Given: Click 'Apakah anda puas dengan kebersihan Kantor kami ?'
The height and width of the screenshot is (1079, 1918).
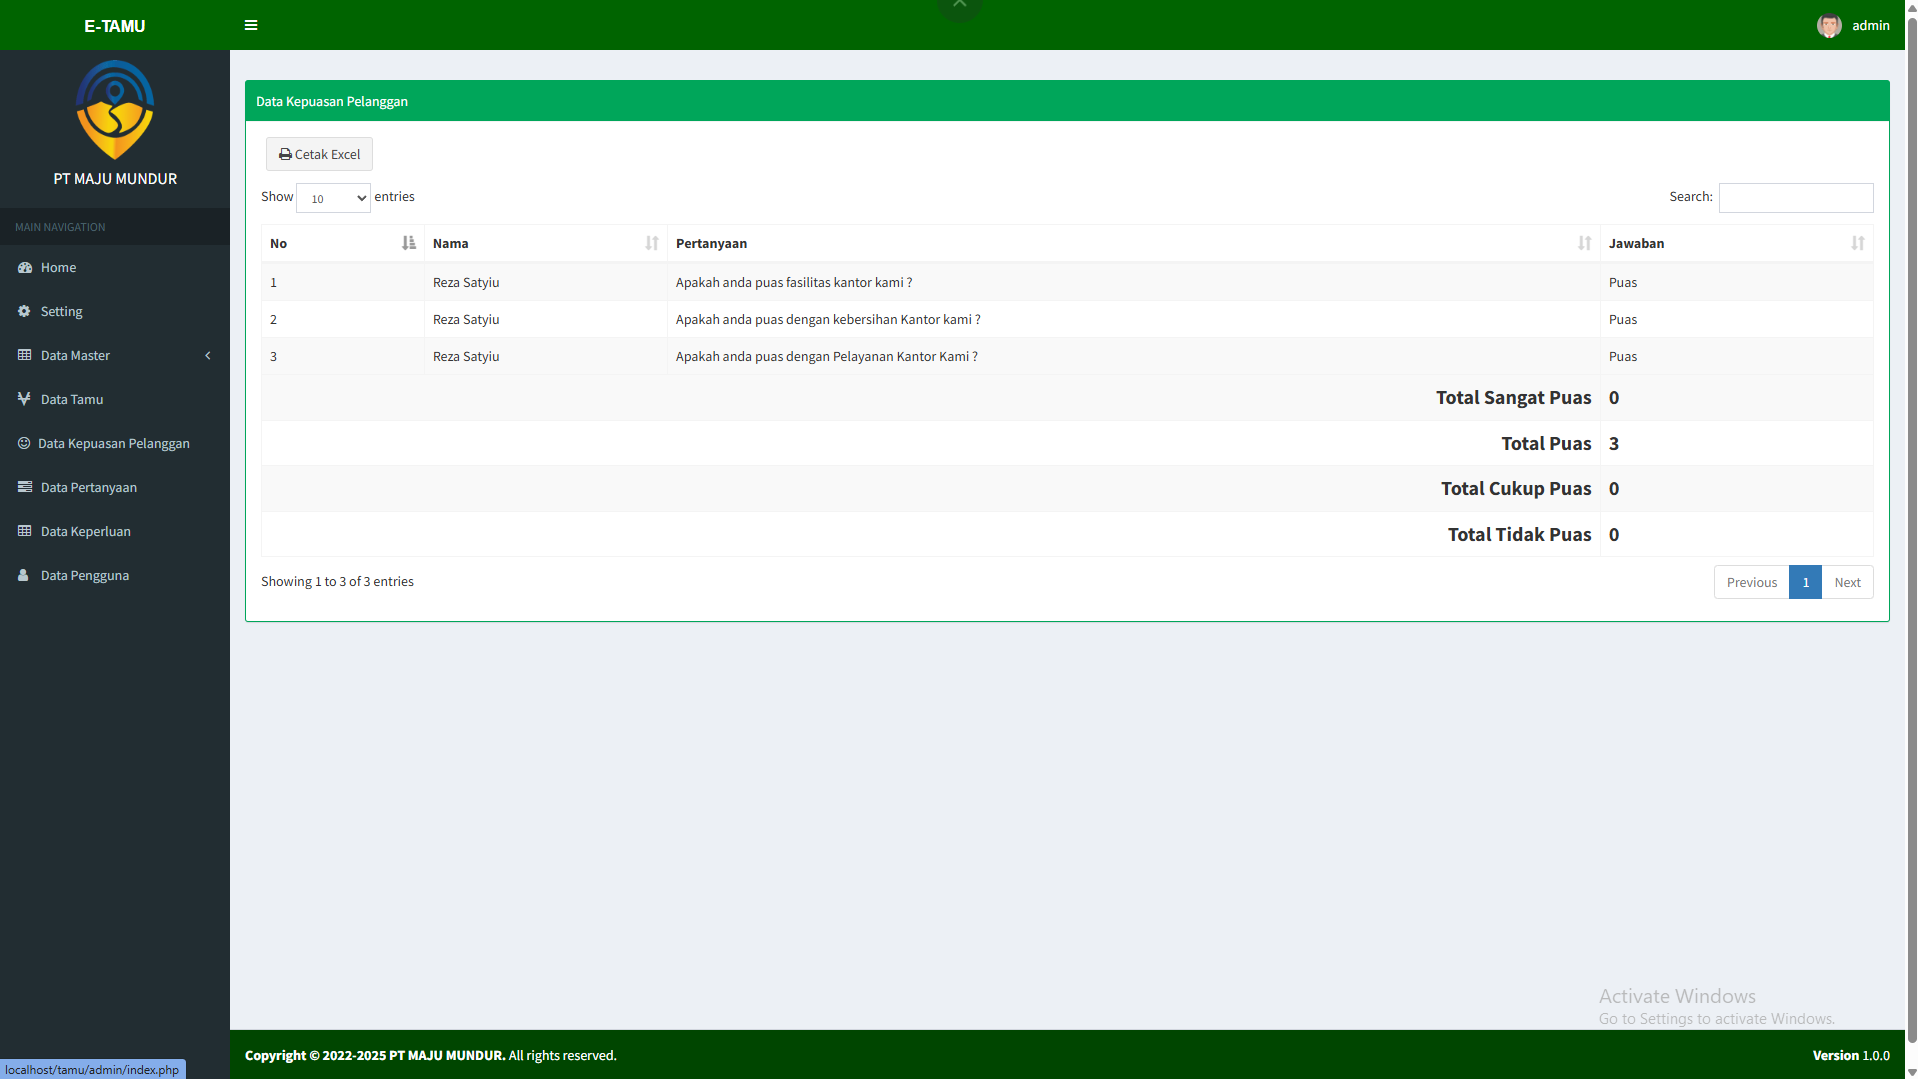Looking at the screenshot, I should point(828,319).
